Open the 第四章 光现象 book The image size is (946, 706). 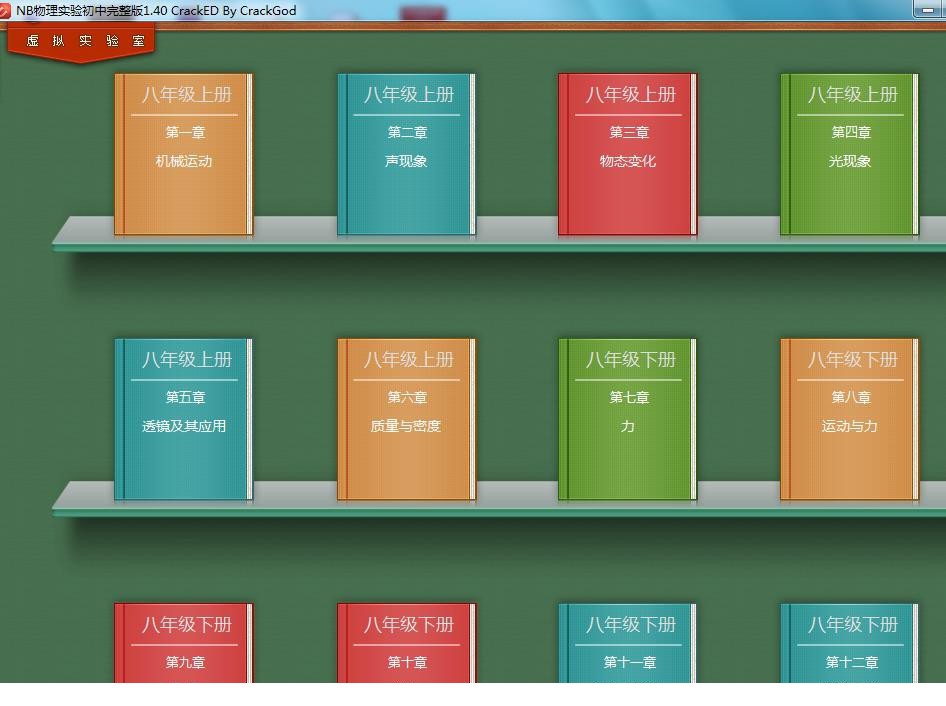(849, 154)
